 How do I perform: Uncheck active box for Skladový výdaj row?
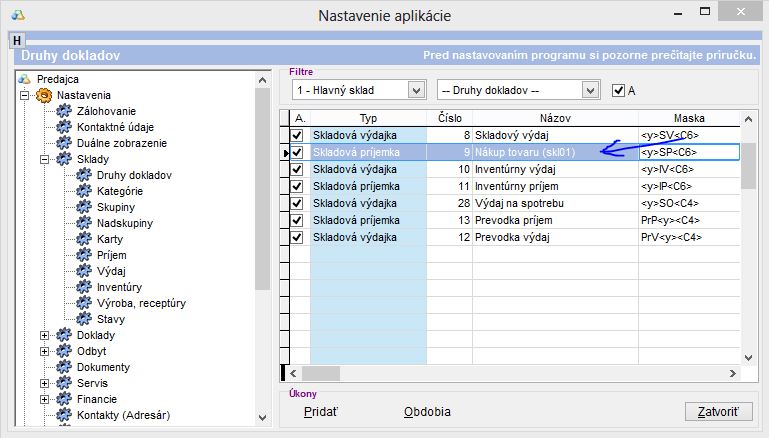[297, 135]
